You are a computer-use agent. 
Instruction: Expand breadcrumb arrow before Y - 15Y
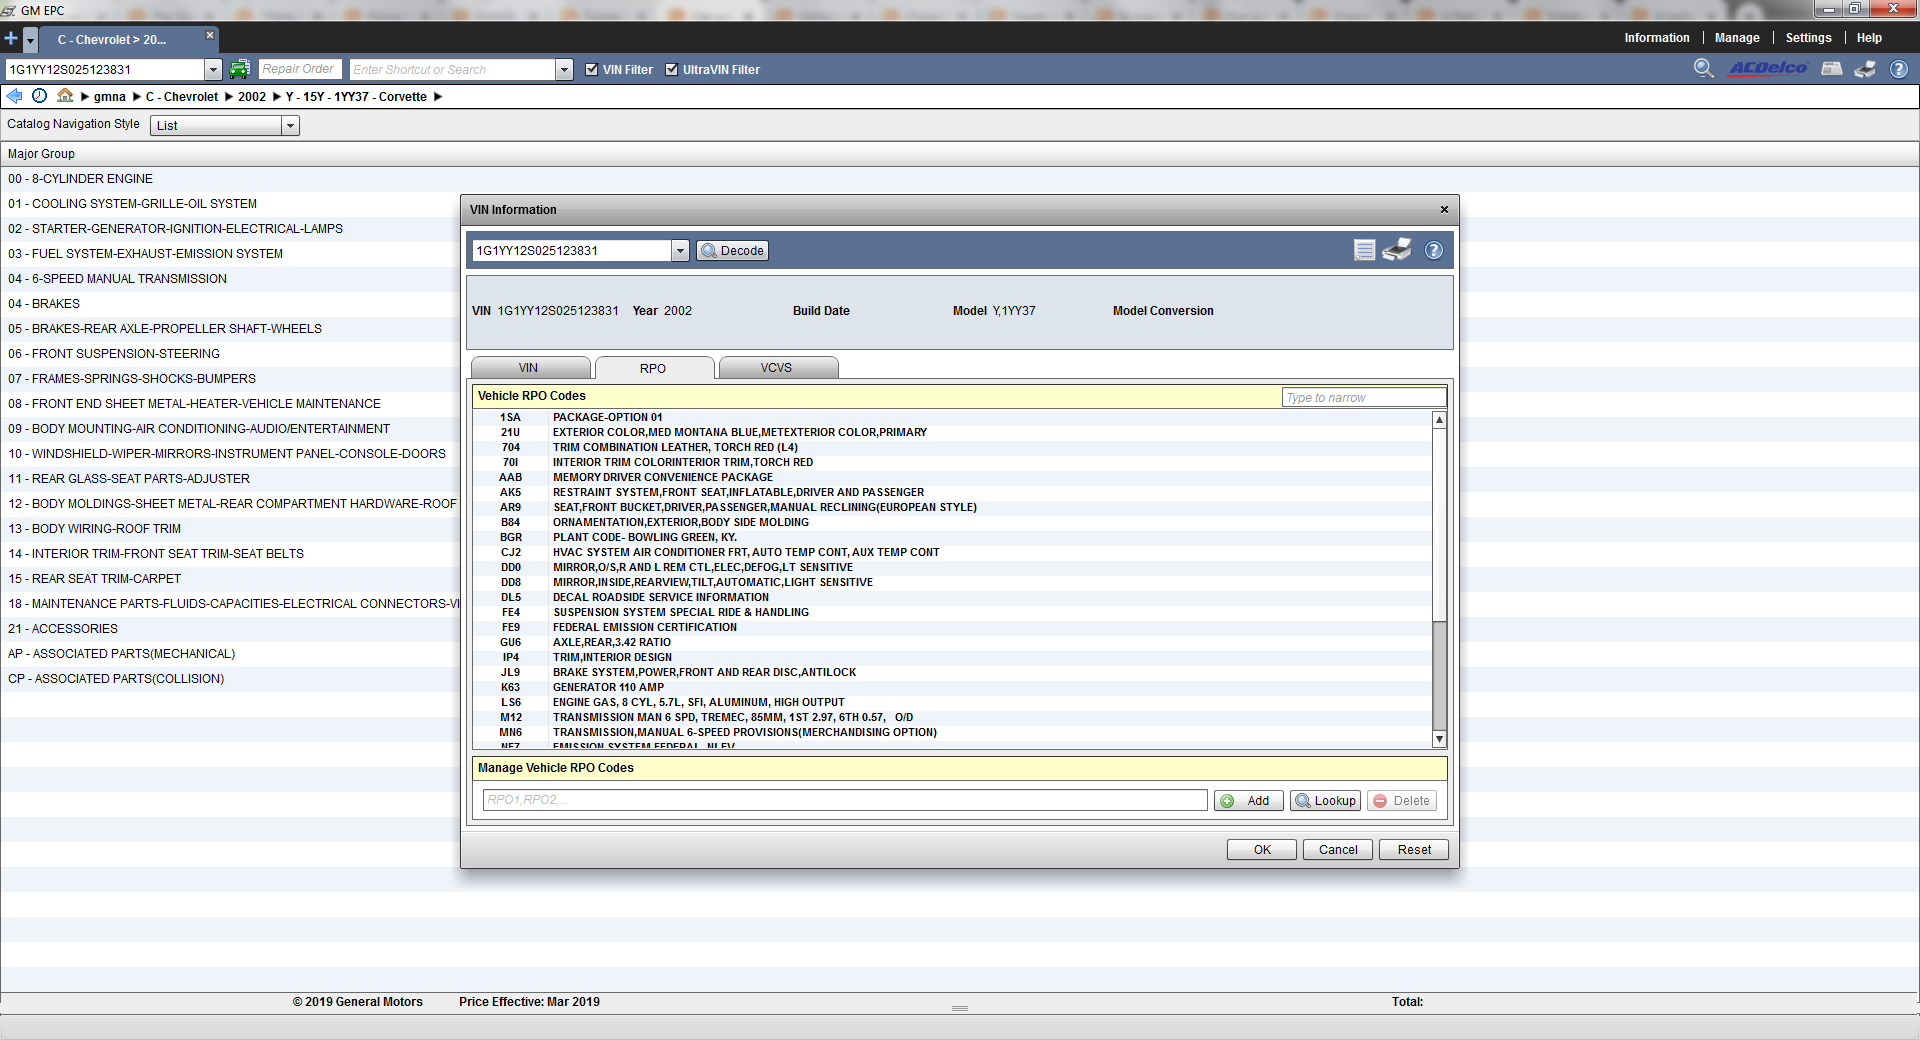tap(277, 97)
